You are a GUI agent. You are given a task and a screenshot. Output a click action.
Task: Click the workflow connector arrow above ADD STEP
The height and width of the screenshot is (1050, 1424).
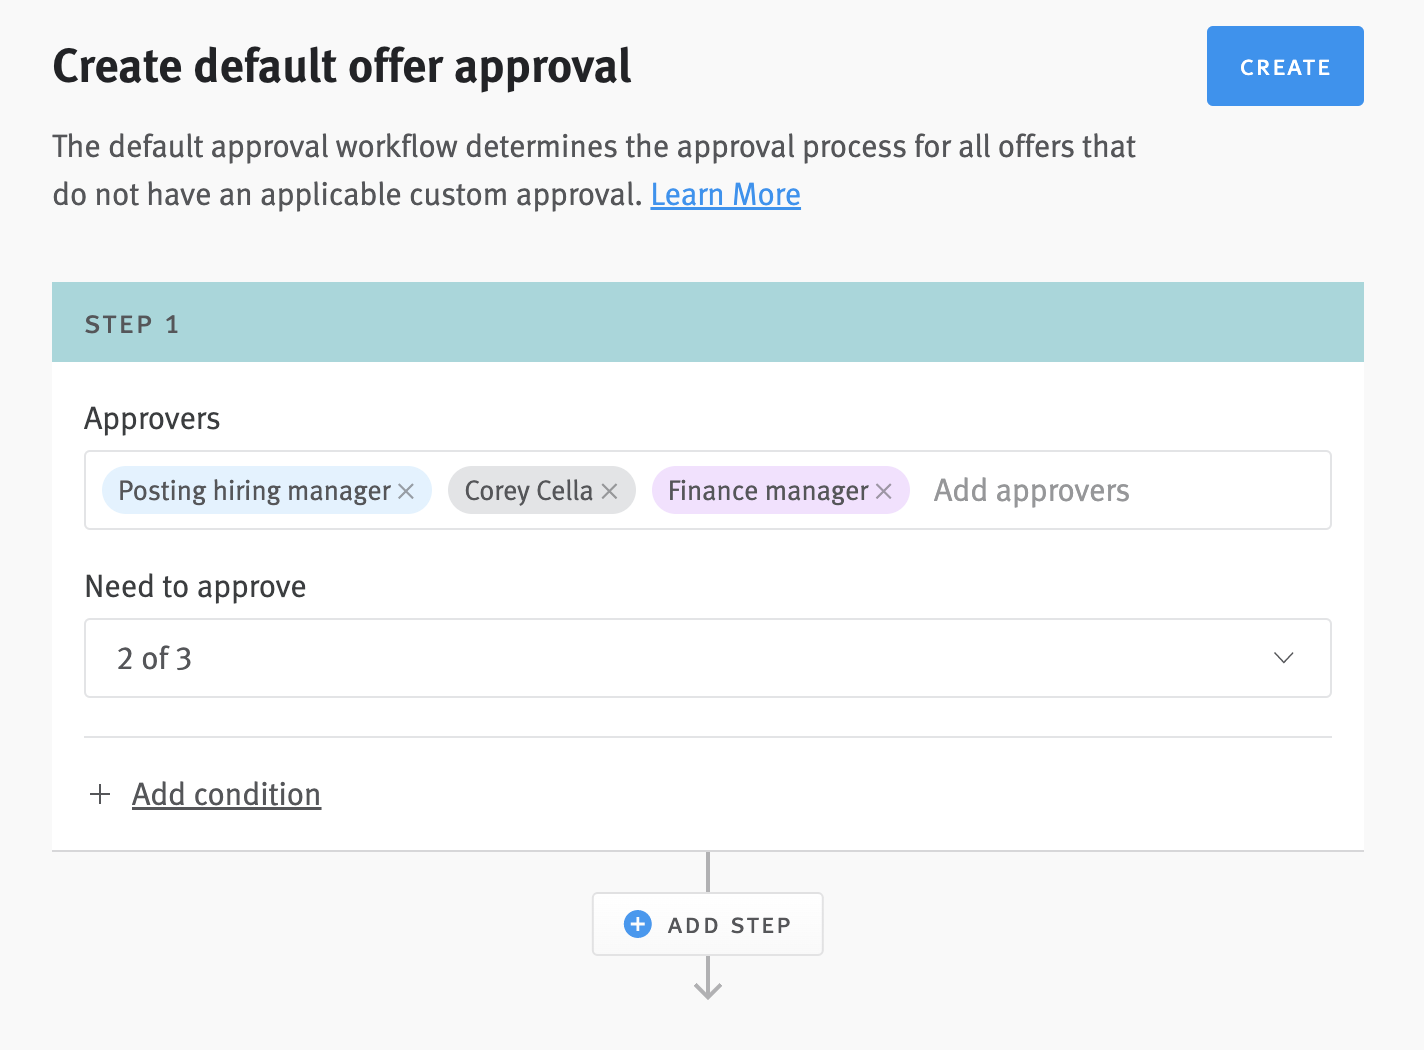(708, 870)
